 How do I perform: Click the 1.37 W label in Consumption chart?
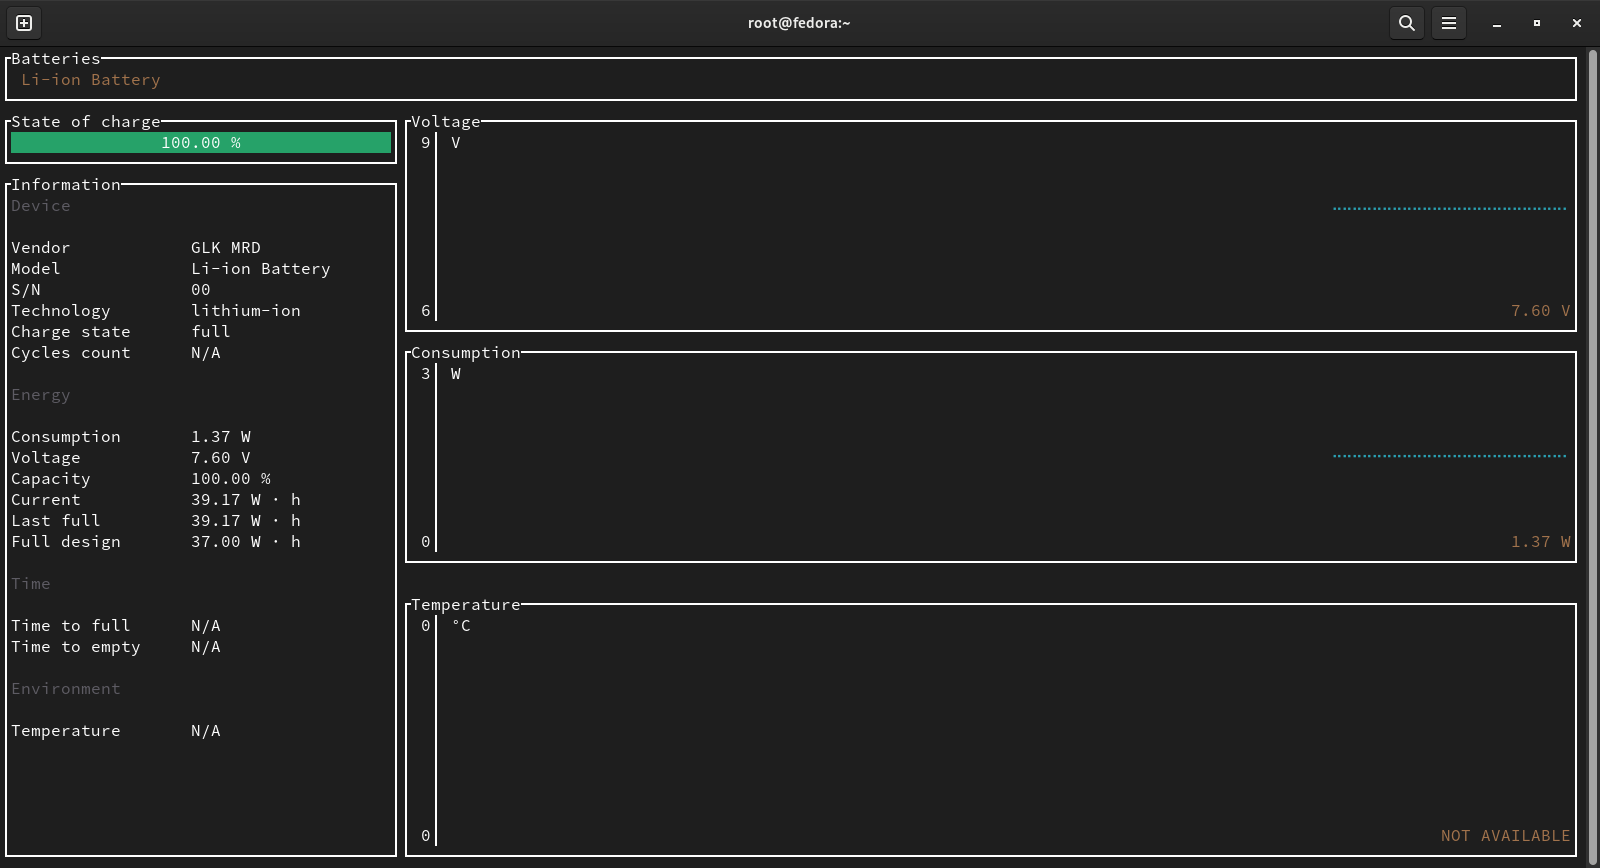point(1540,542)
